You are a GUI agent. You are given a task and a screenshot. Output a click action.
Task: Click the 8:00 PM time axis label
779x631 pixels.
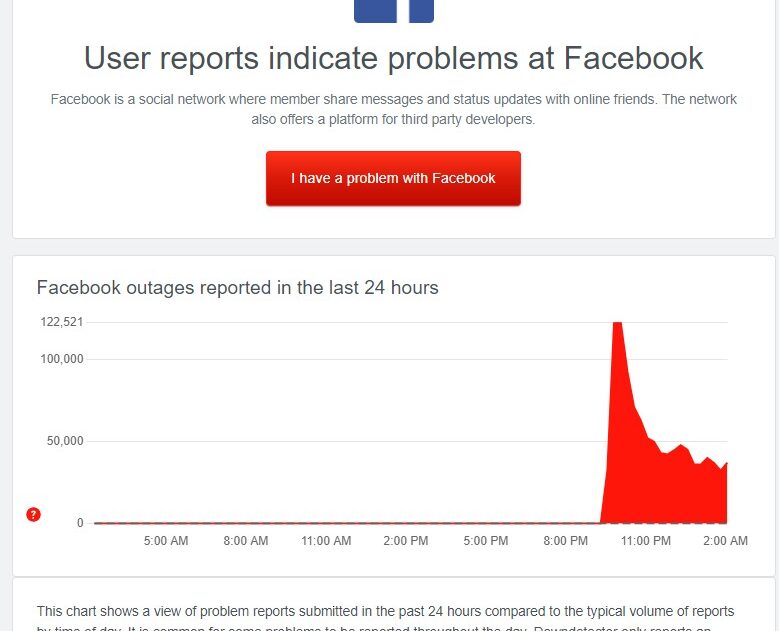pos(565,541)
